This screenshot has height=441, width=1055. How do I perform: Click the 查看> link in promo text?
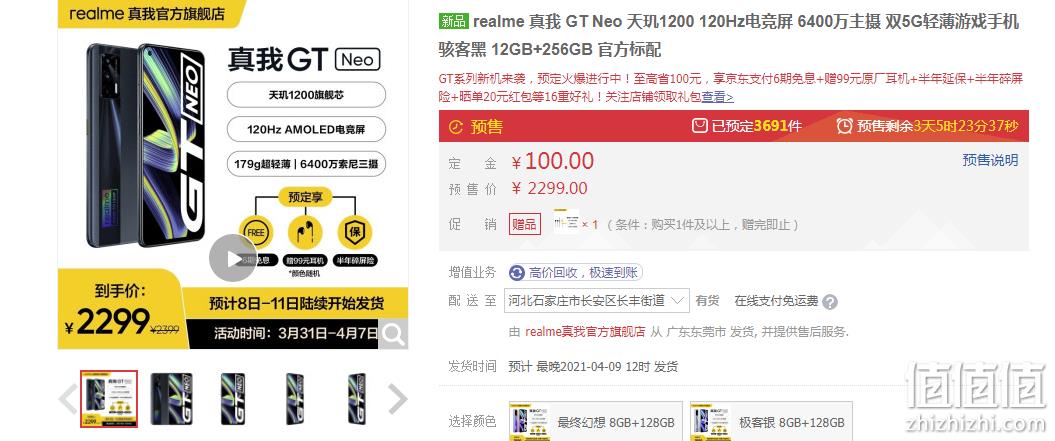coord(717,97)
